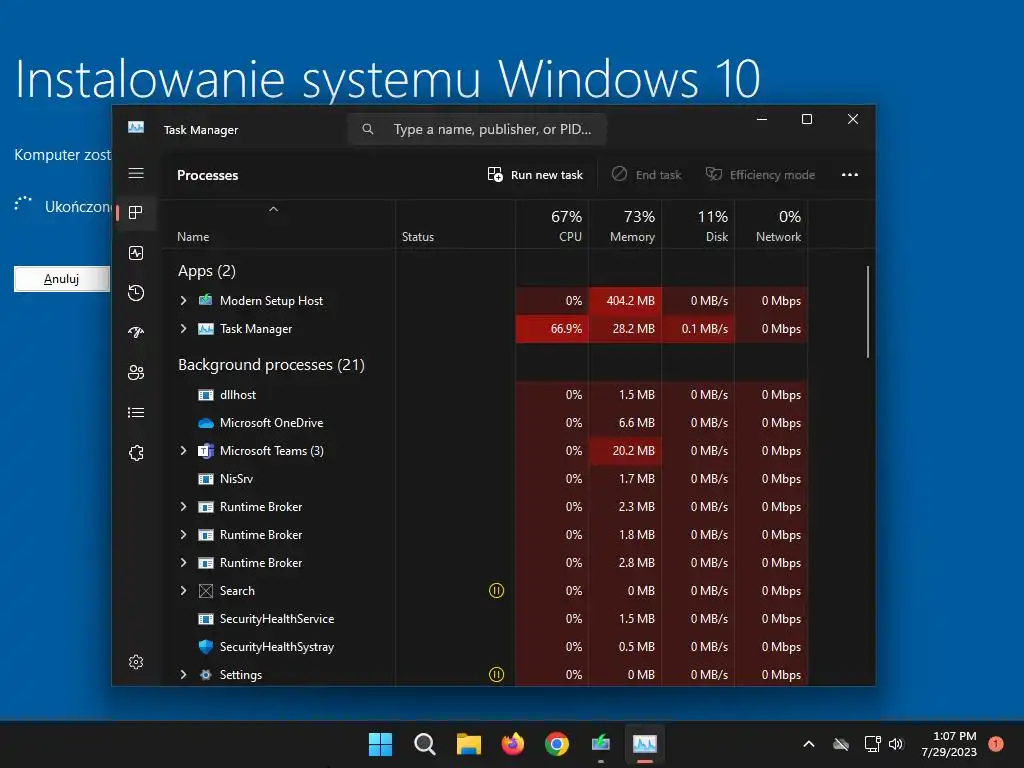Click the taskbar clock showing 1:07 PM

click(x=949, y=744)
